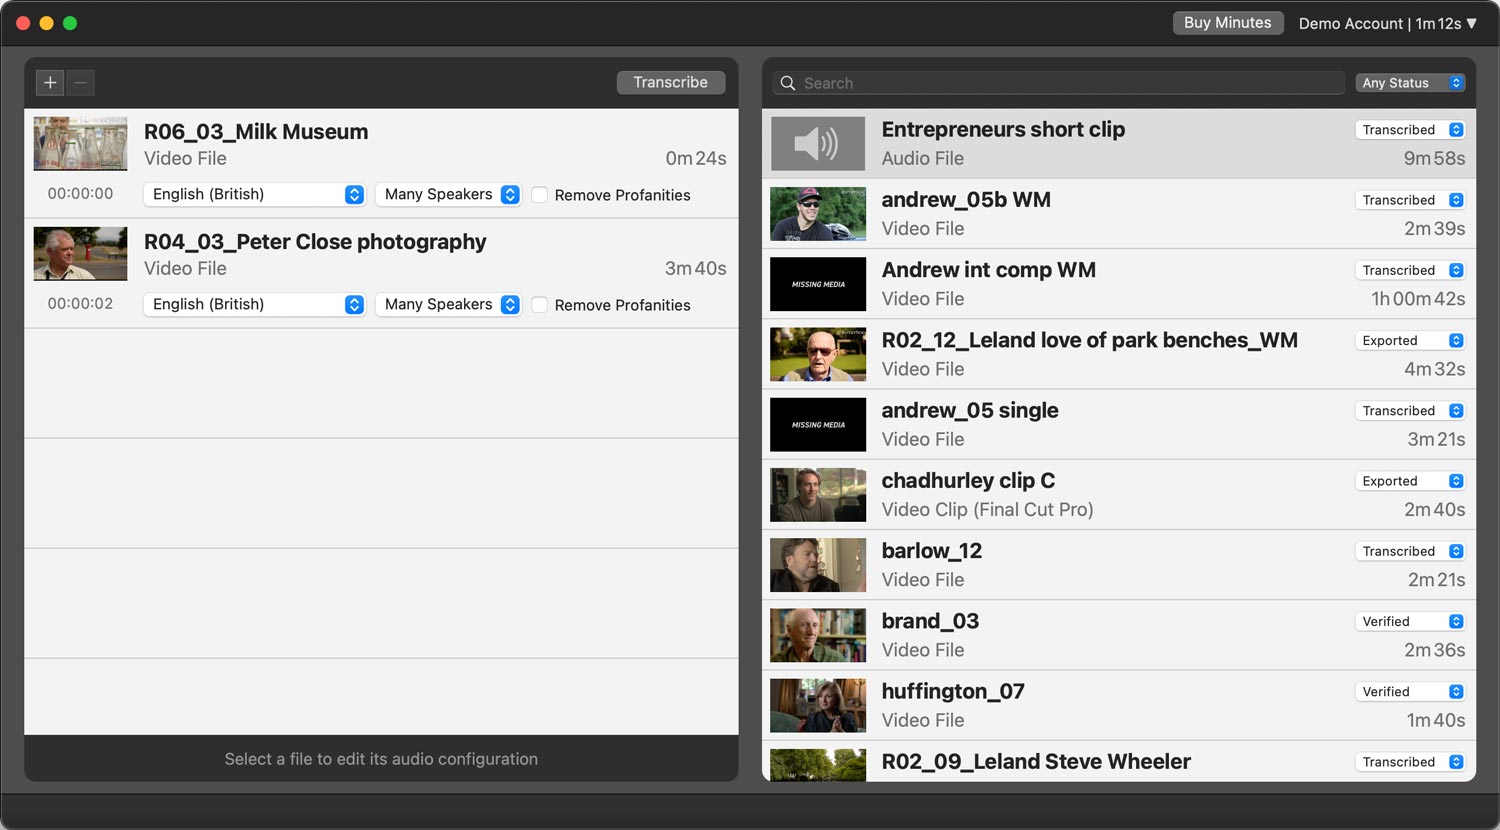
Task: Click the Missing Media thumbnail for Andrew int comp WM
Action: pyautogui.click(x=817, y=284)
